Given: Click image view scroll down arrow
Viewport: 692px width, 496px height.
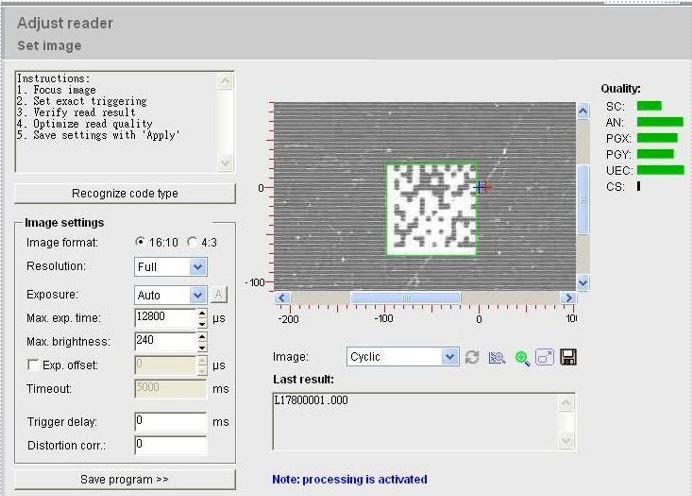Looking at the screenshot, I should point(583,282).
